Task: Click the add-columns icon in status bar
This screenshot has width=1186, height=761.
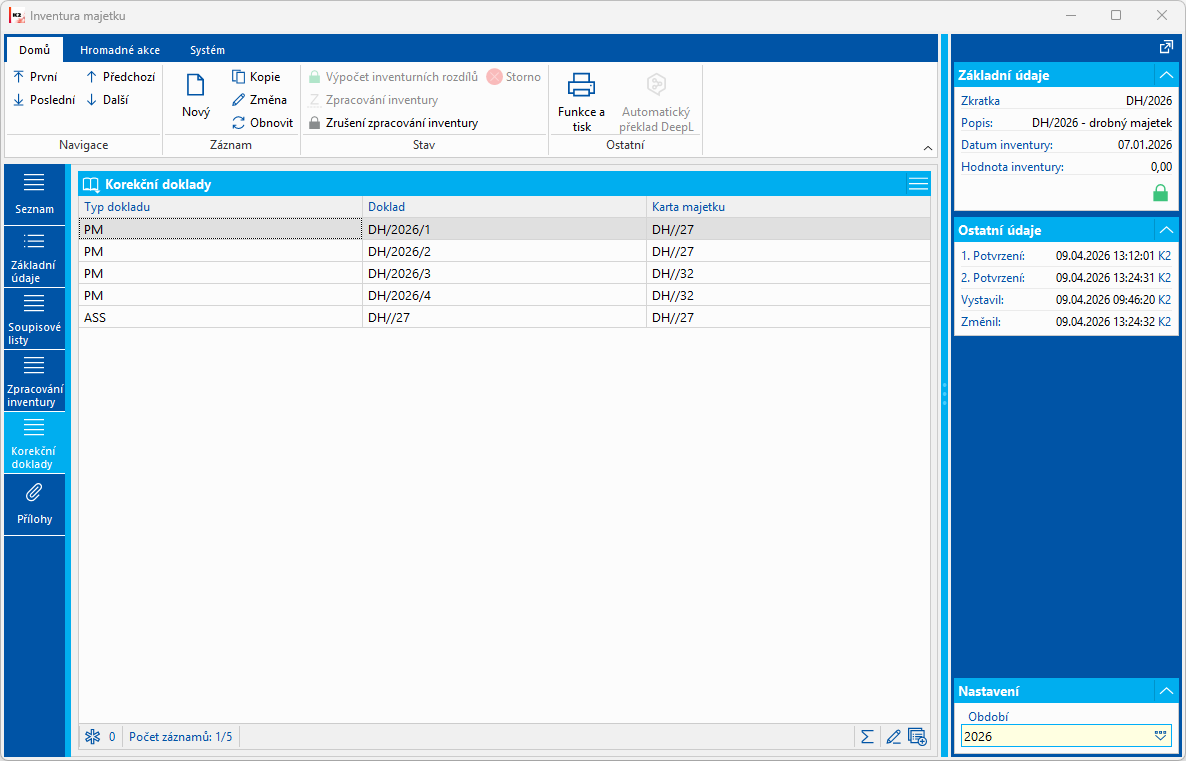Action: 917,736
